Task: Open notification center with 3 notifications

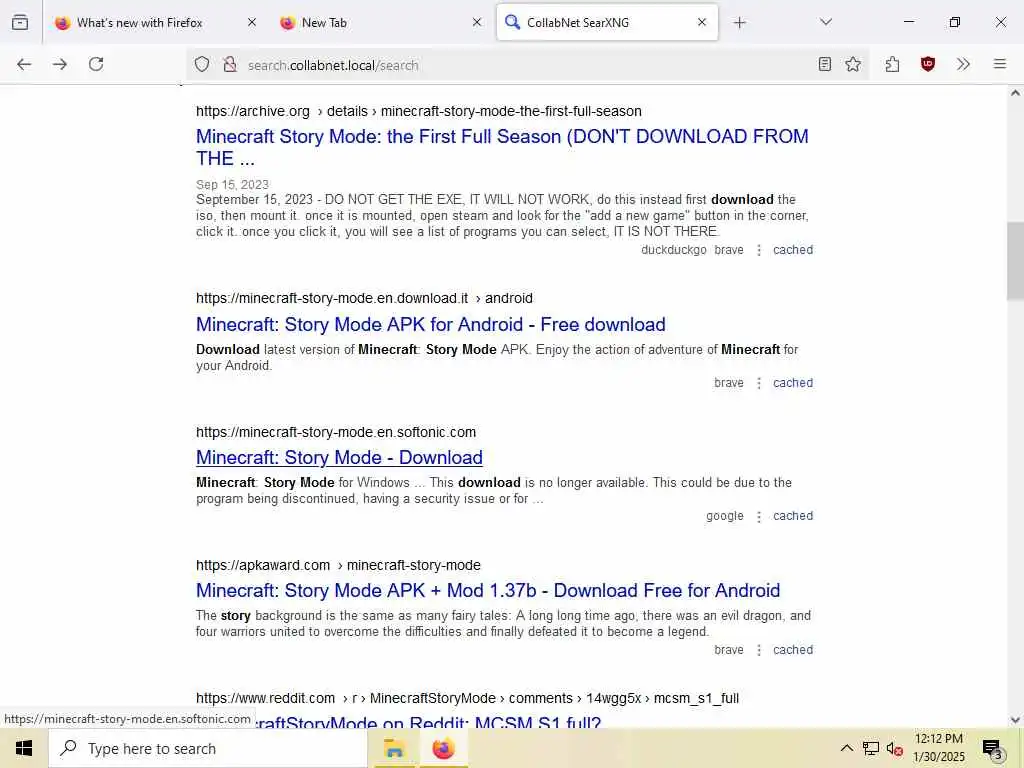Action: pyautogui.click(x=992, y=749)
